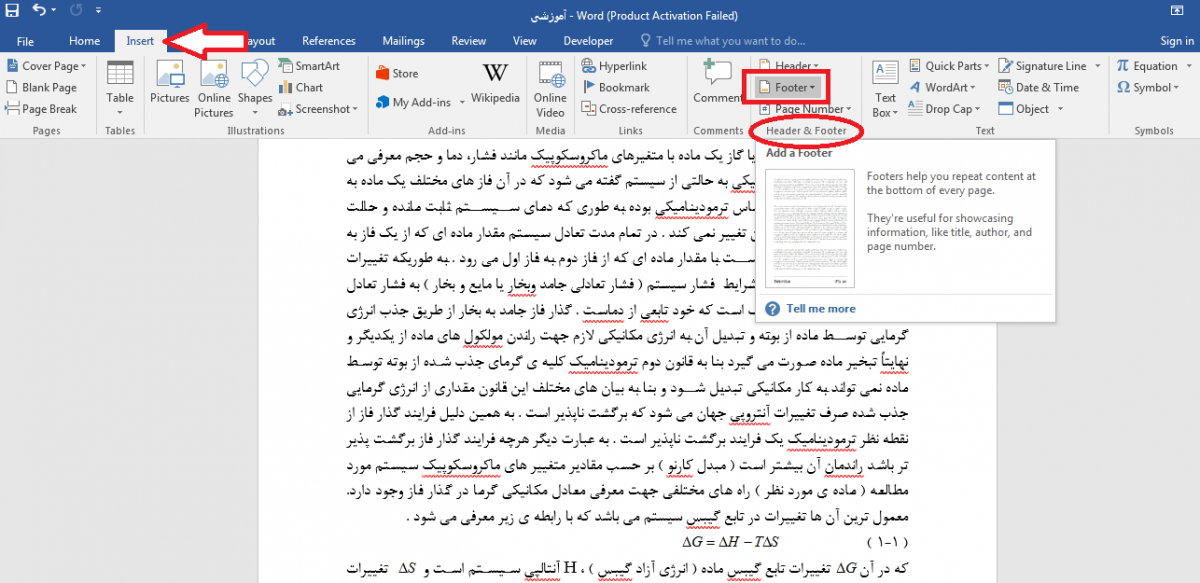Click the Save icon in the title bar
The image size is (1200, 583).
click(12, 14)
